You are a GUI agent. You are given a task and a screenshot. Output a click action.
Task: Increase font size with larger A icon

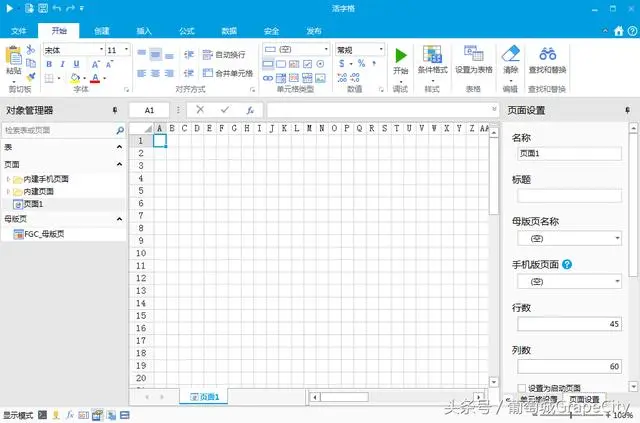(x=95, y=64)
